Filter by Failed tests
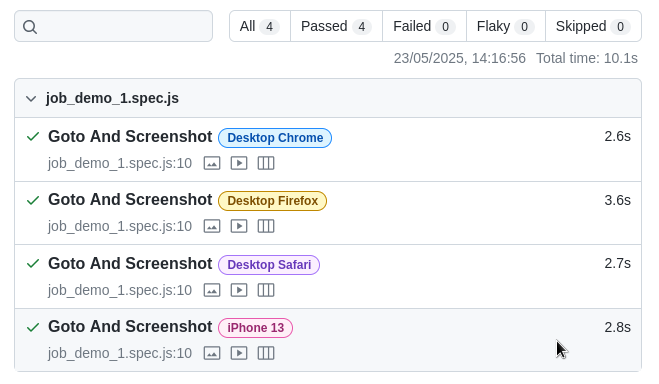Viewport: 659px width, 384px height. (x=424, y=26)
